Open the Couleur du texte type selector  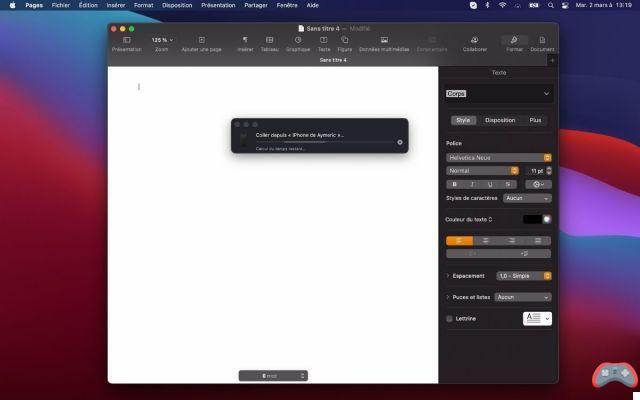point(469,220)
